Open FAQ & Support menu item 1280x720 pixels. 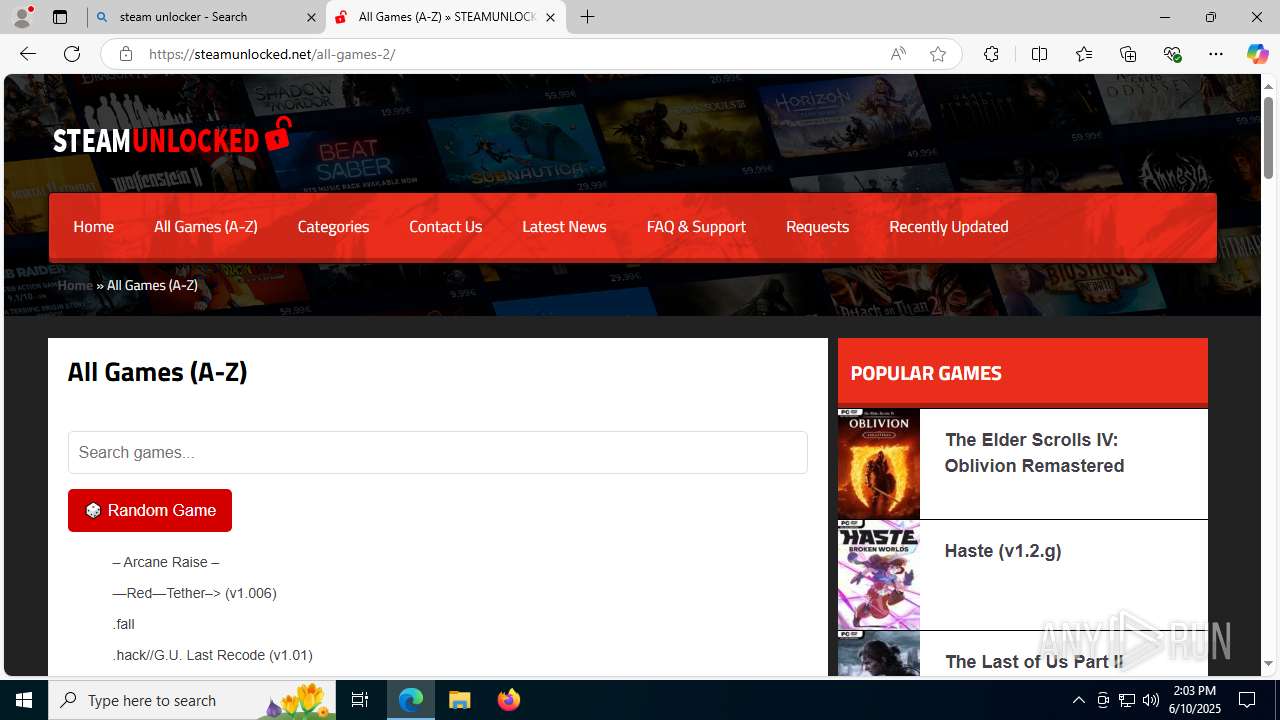pyautogui.click(x=696, y=226)
